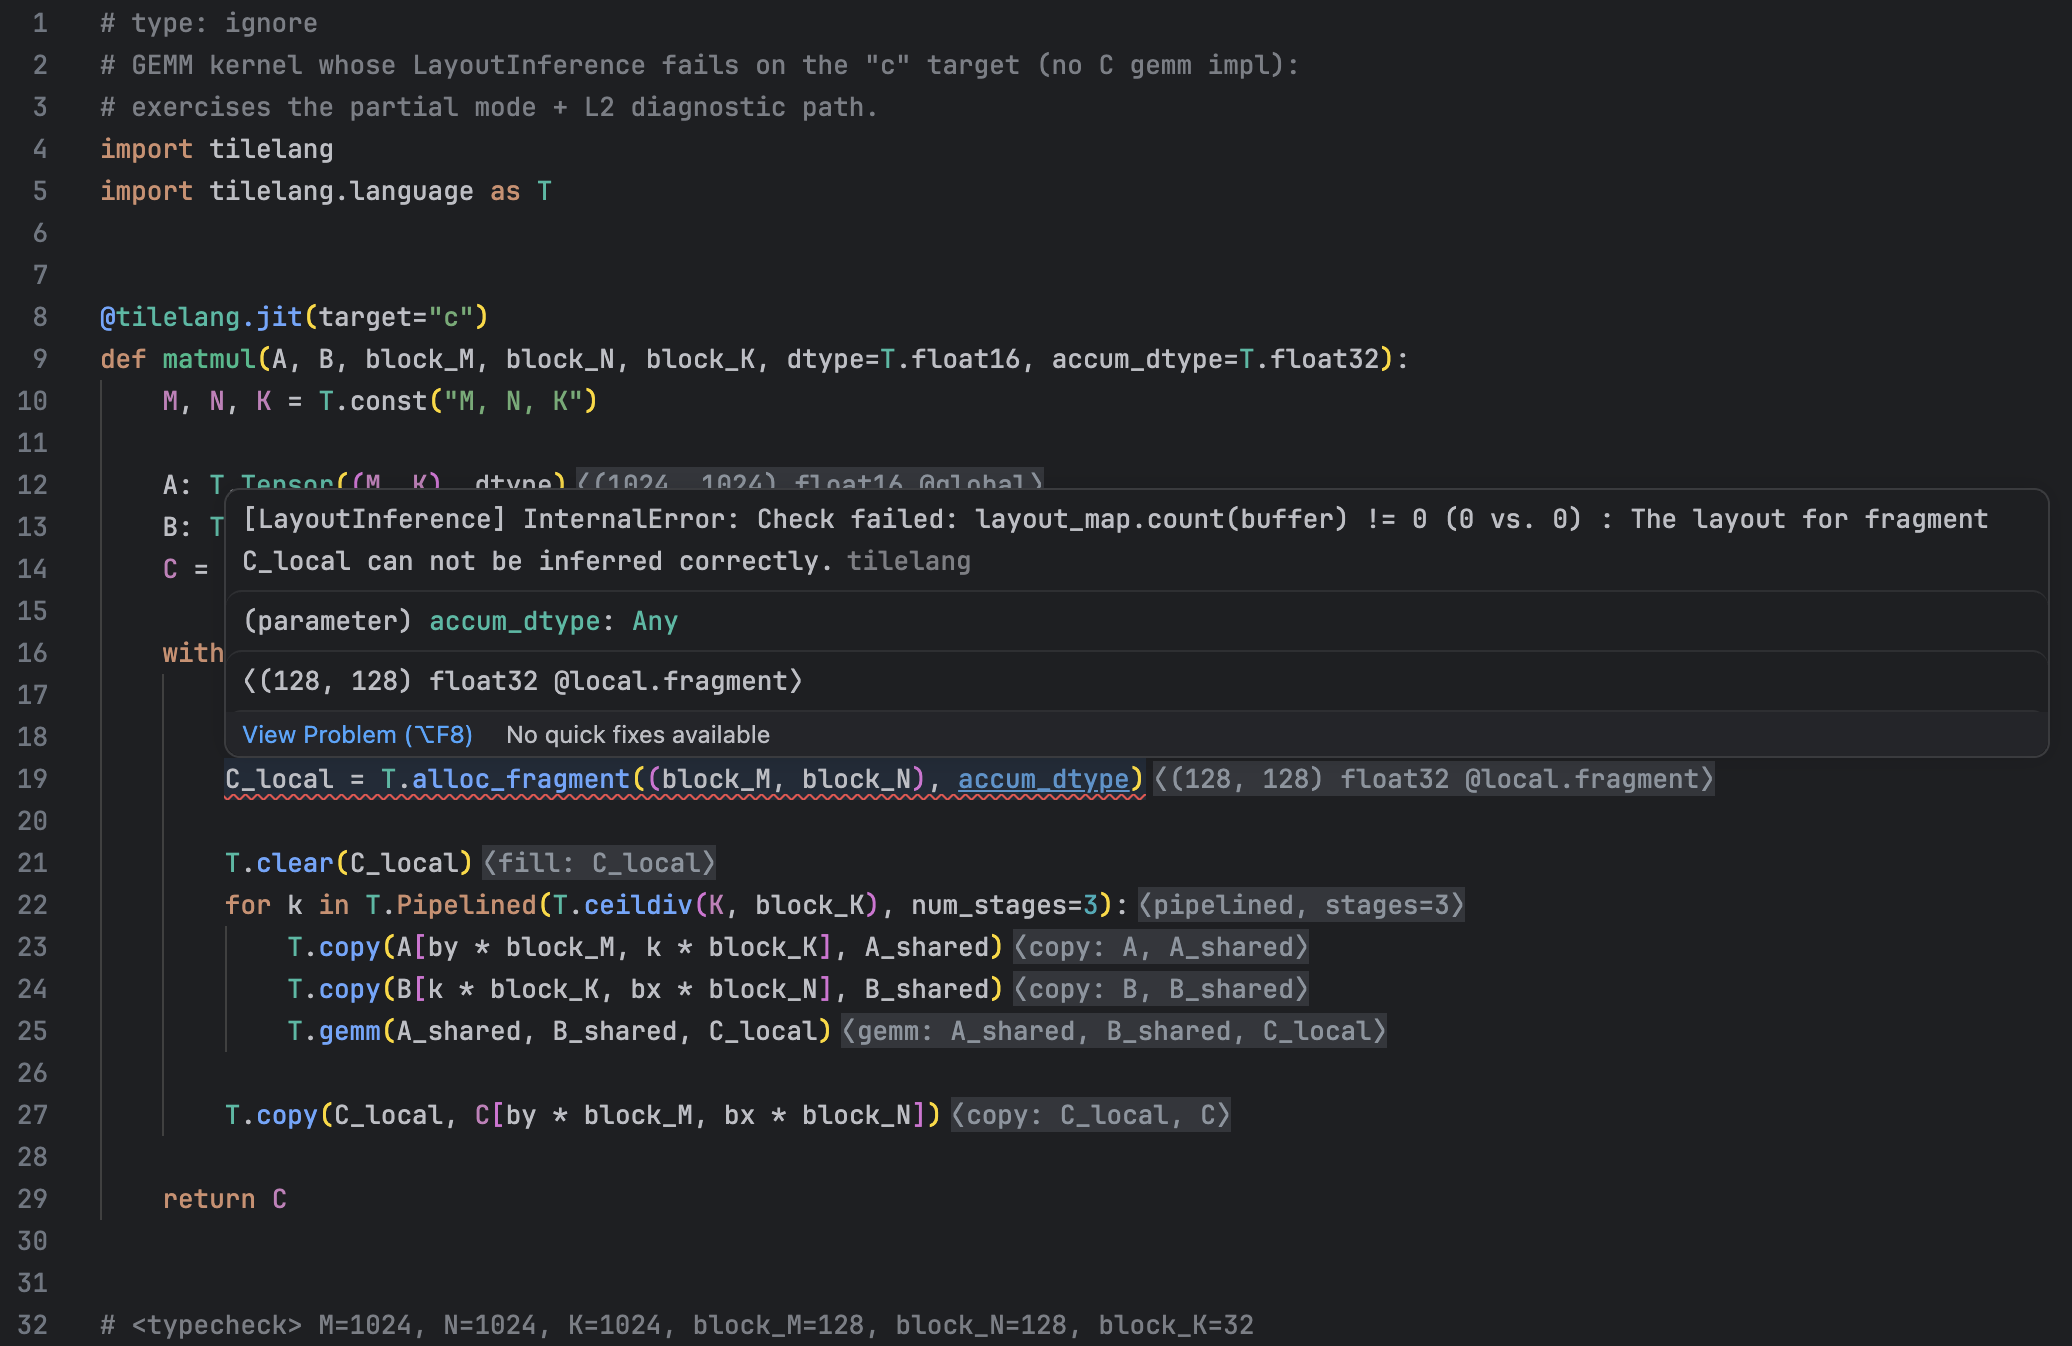The image size is (2072, 1346).
Task: Click the '# type: ignore' comment
Action: pyautogui.click(x=209, y=23)
